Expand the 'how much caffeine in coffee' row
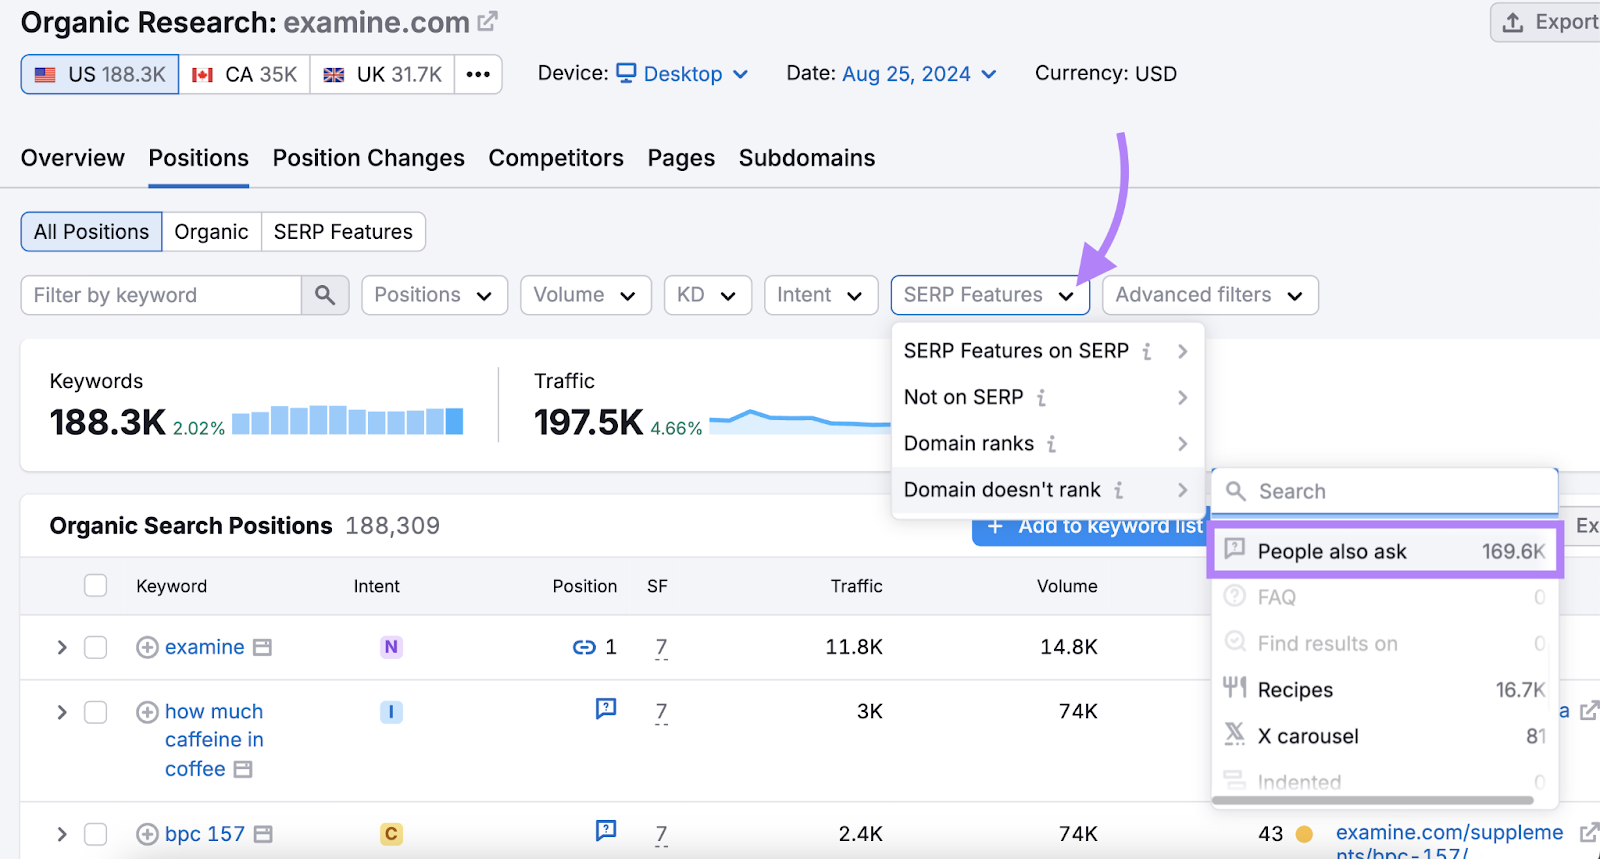The width and height of the screenshot is (1600, 859). pos(62,712)
